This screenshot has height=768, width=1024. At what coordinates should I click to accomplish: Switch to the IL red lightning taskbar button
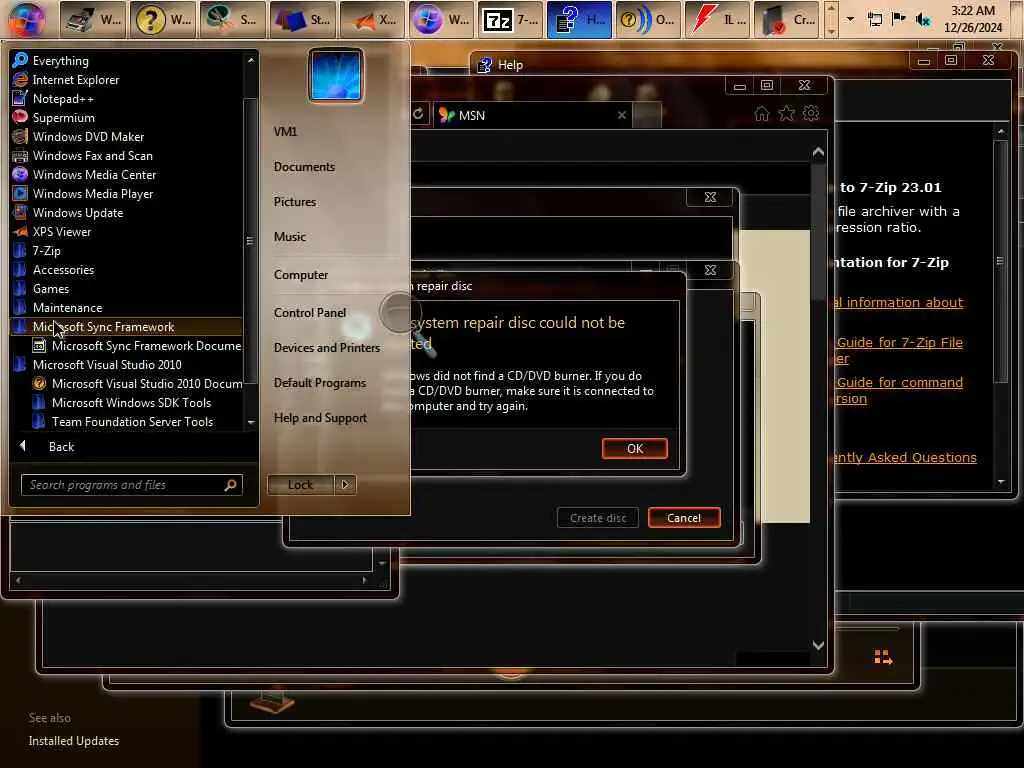click(x=716, y=20)
